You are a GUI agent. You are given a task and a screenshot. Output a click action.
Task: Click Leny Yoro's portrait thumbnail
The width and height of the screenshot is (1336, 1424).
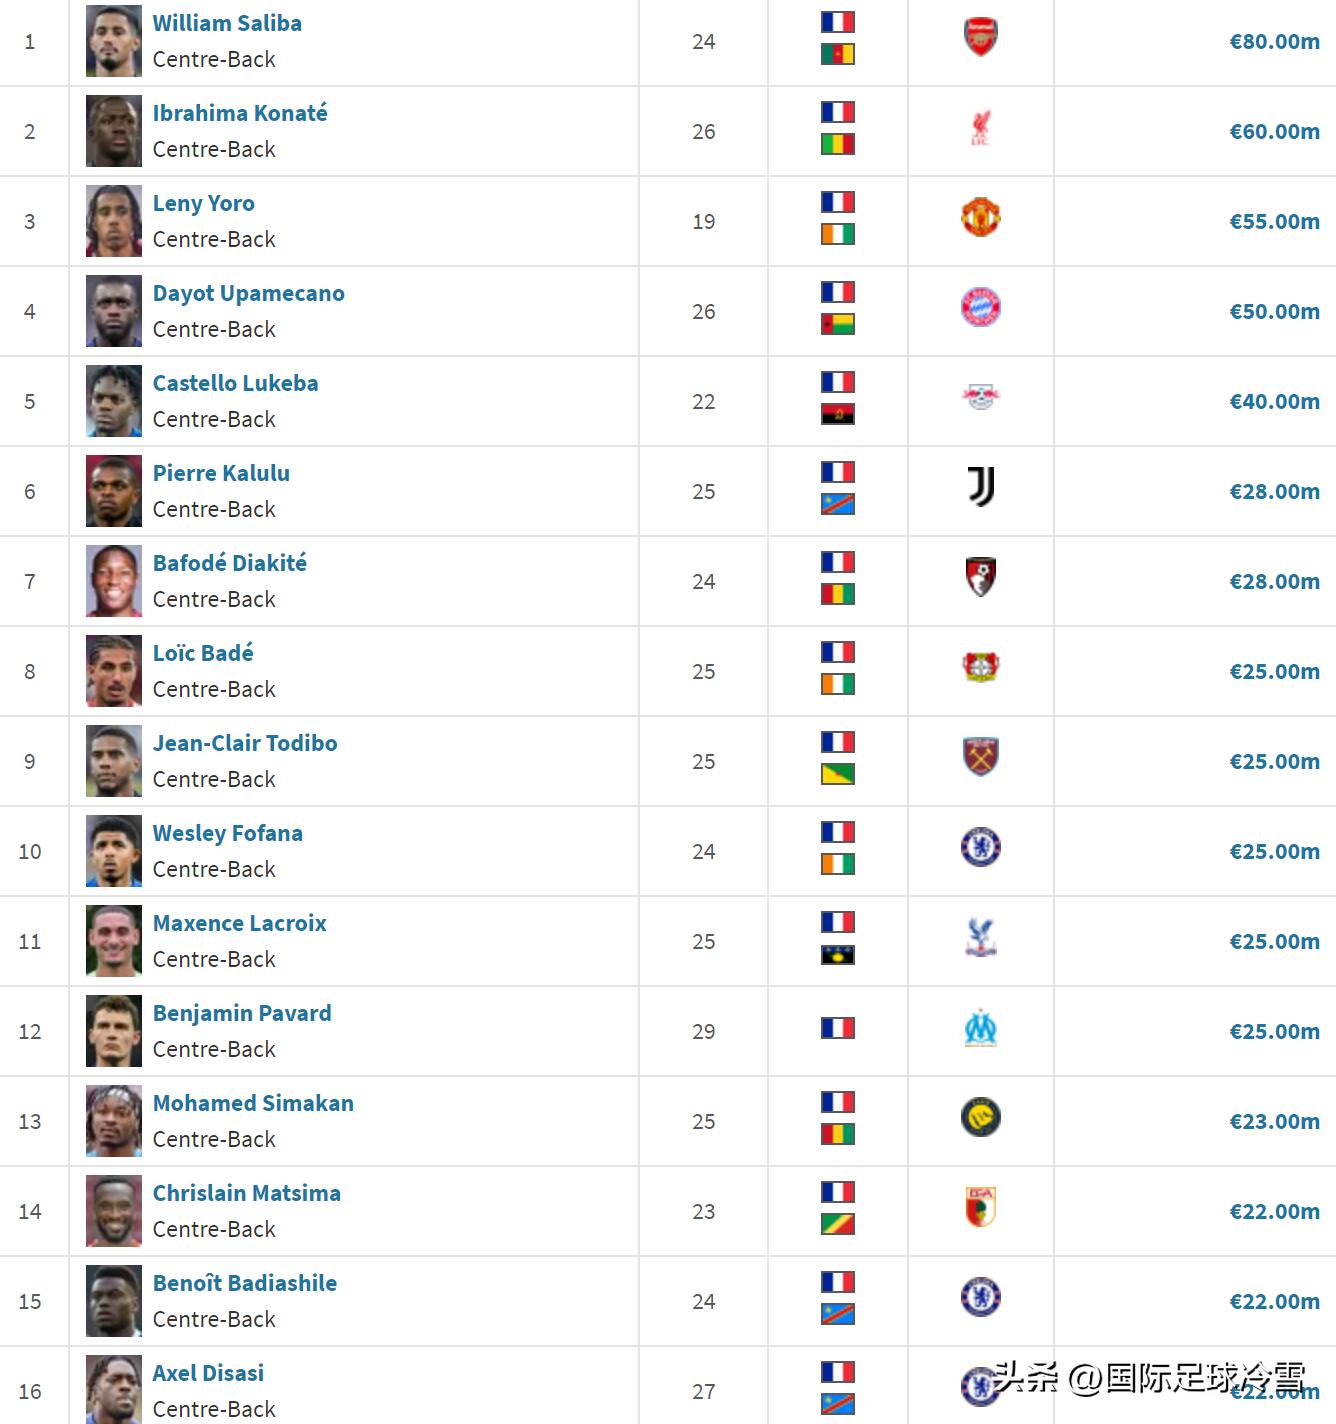(x=114, y=221)
